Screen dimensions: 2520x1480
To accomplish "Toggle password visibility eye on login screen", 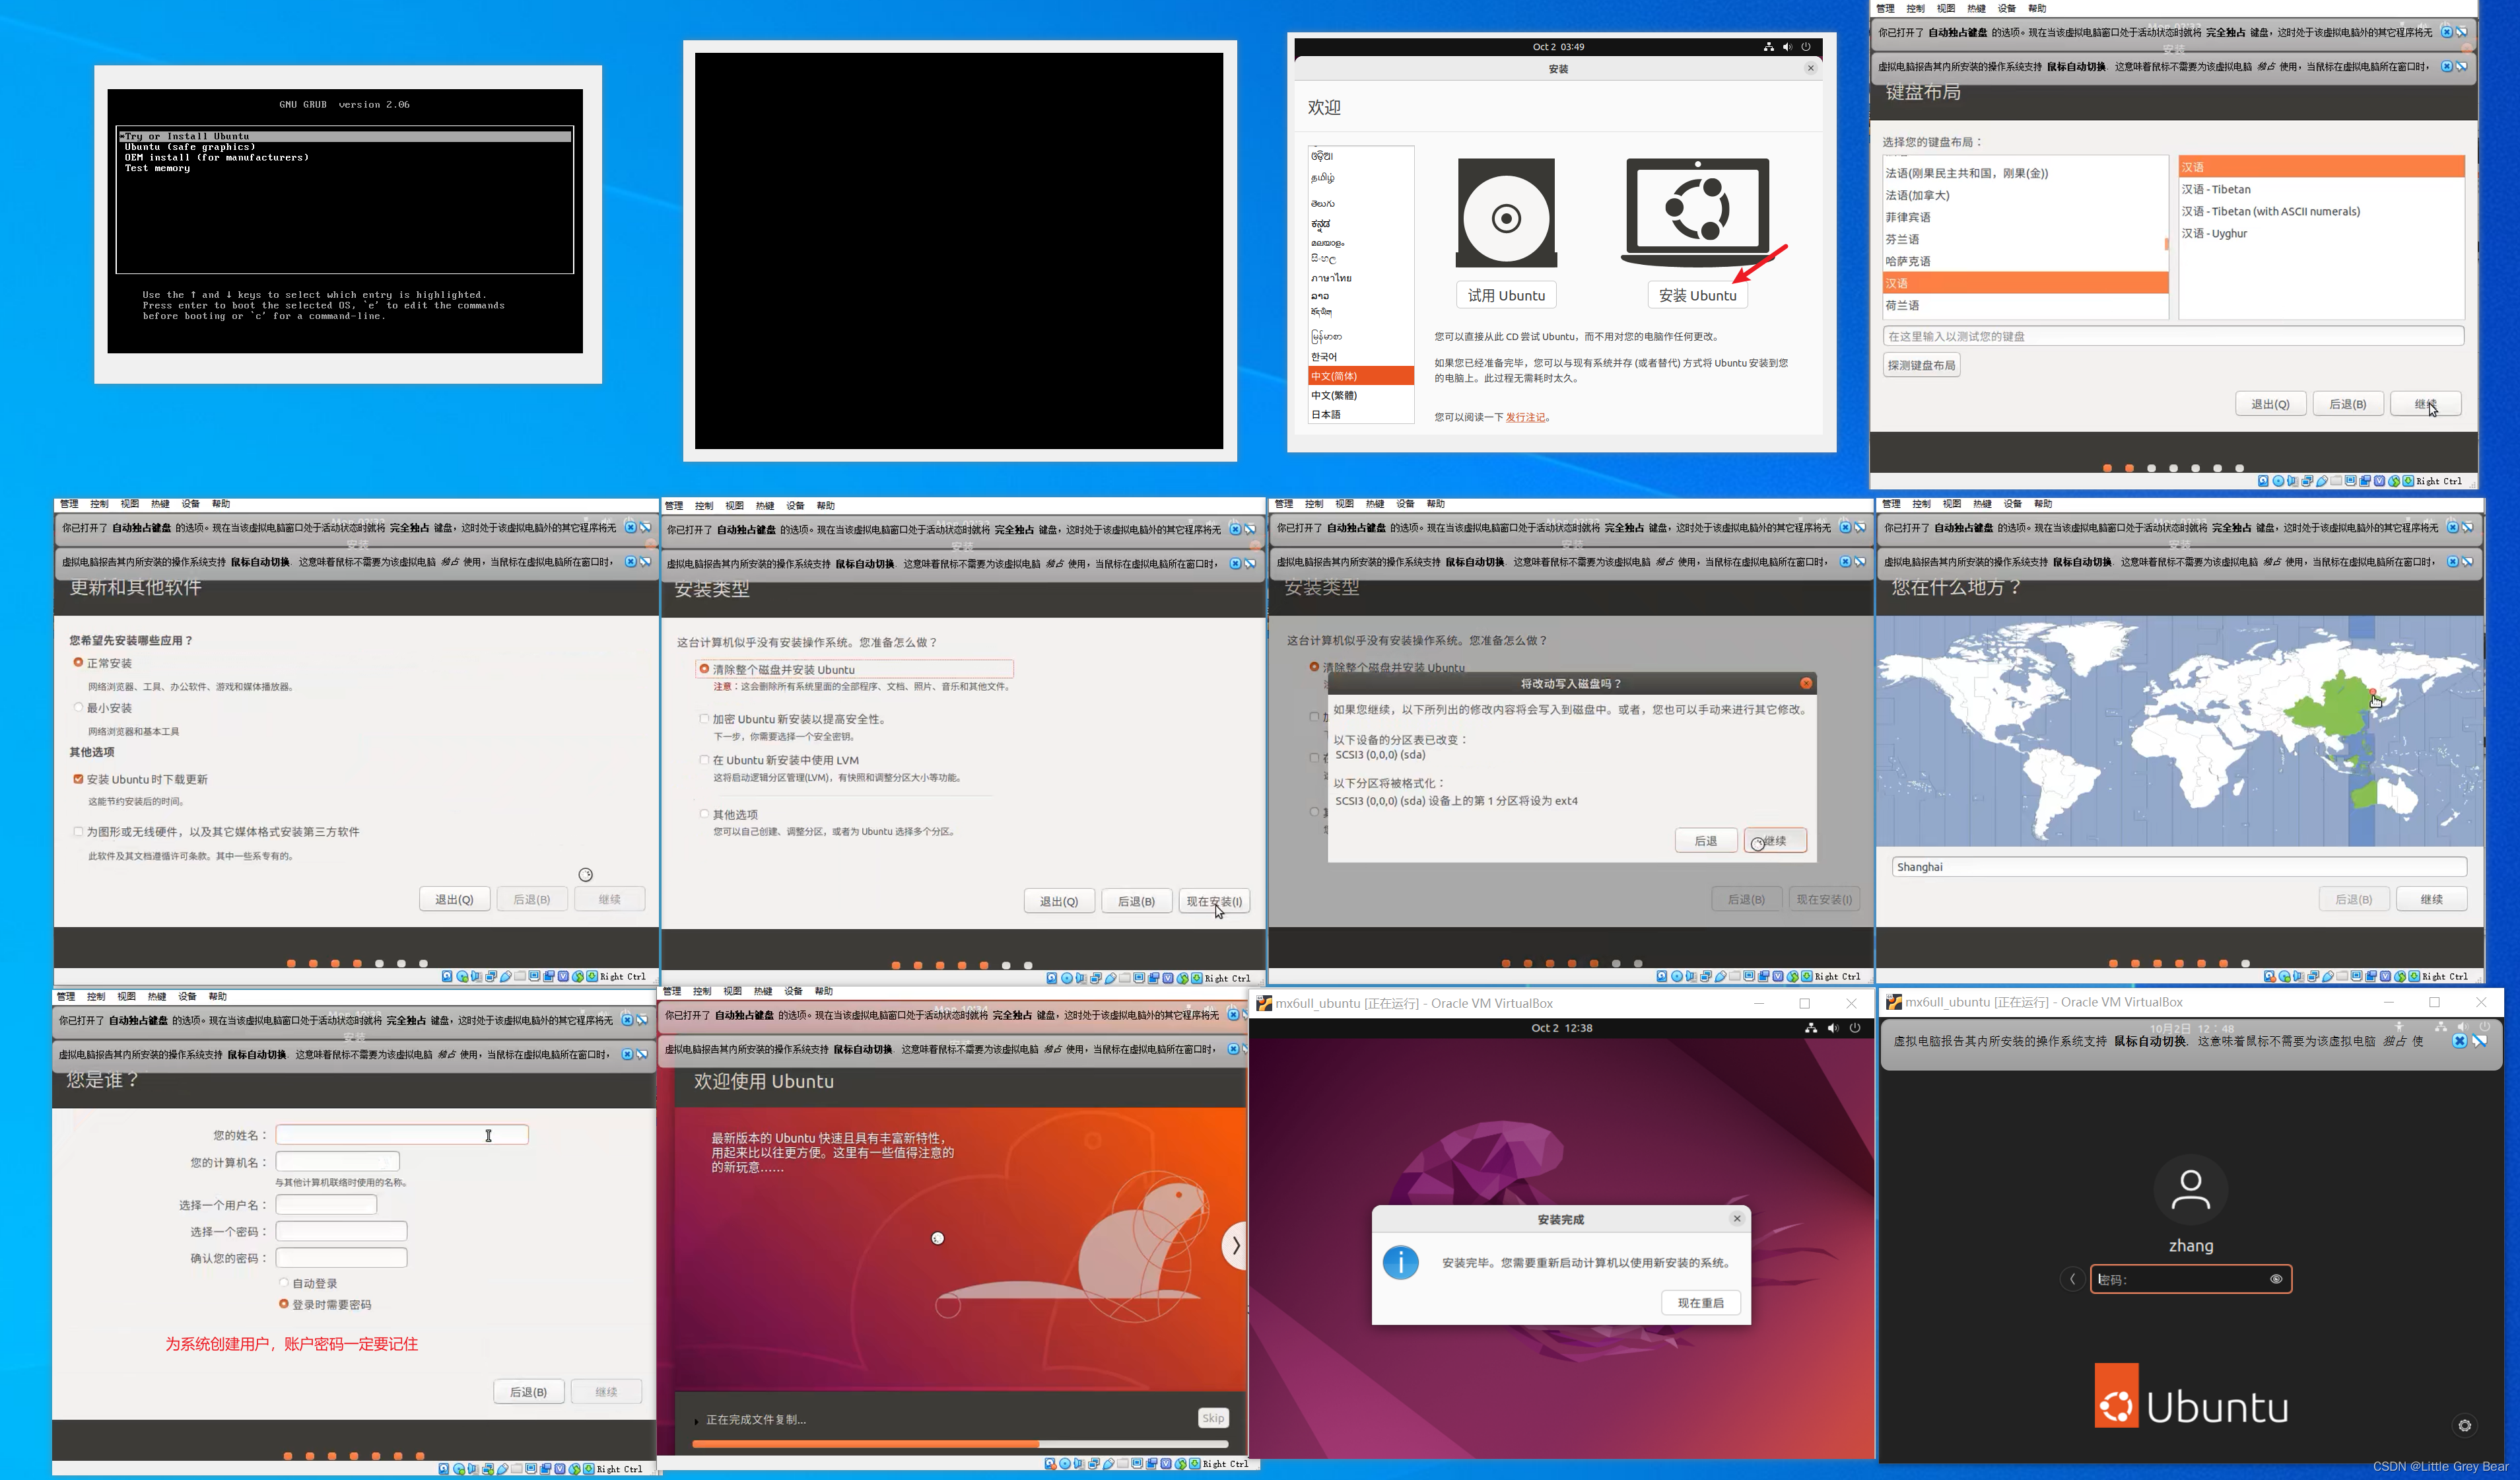I will [x=2276, y=1279].
